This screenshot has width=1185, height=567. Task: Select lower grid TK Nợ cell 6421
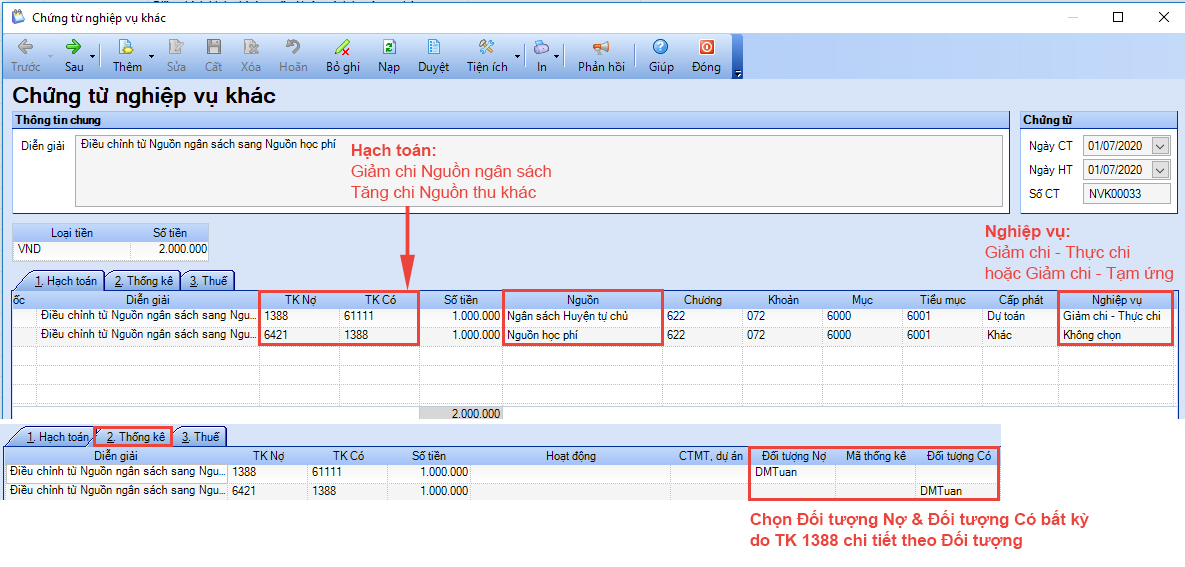pyautogui.click(x=268, y=491)
